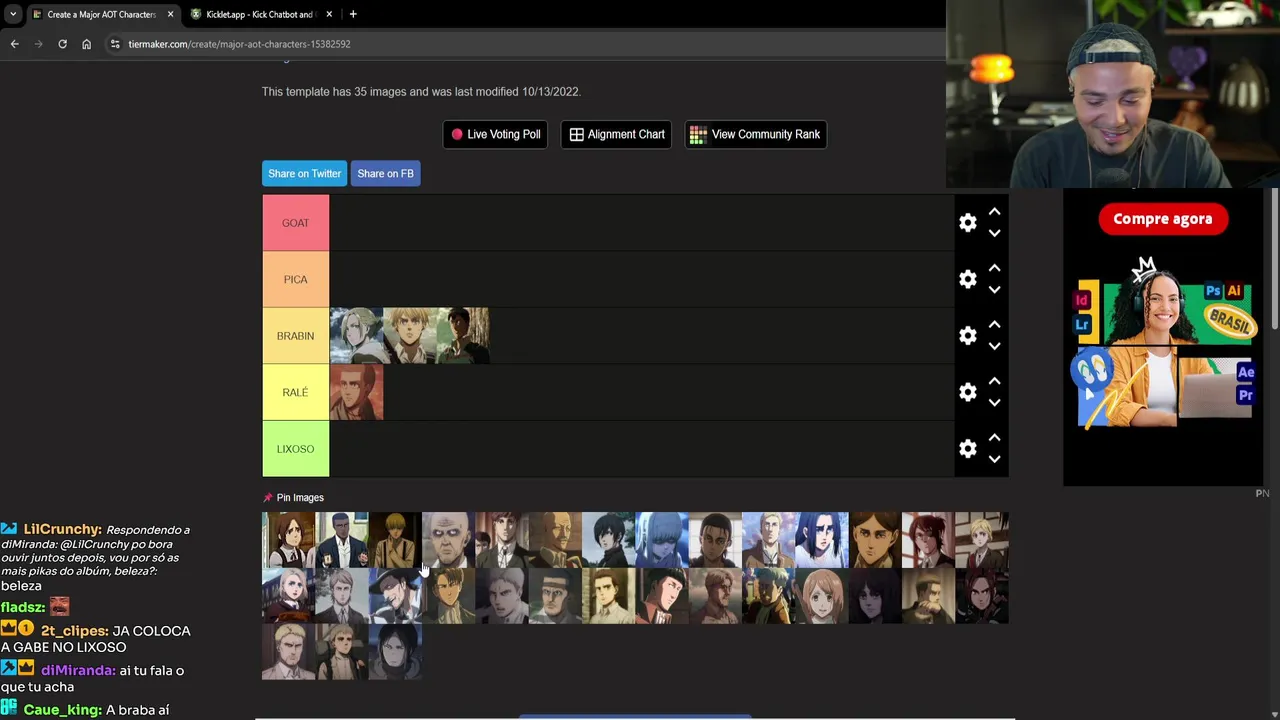
Task: Click the Live Voting Poll button
Action: 495,134
